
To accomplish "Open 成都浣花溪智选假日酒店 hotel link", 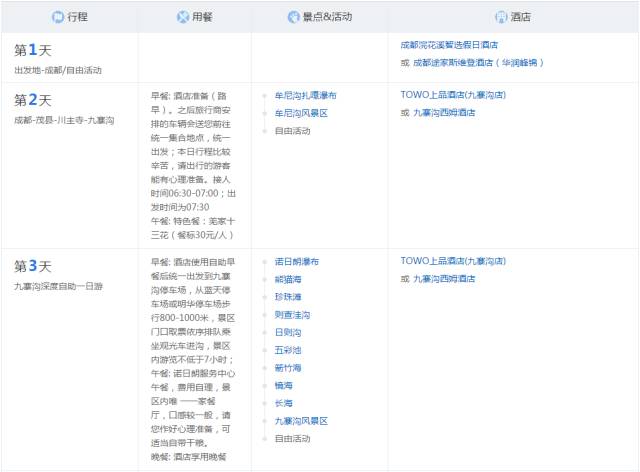I will click(449, 45).
